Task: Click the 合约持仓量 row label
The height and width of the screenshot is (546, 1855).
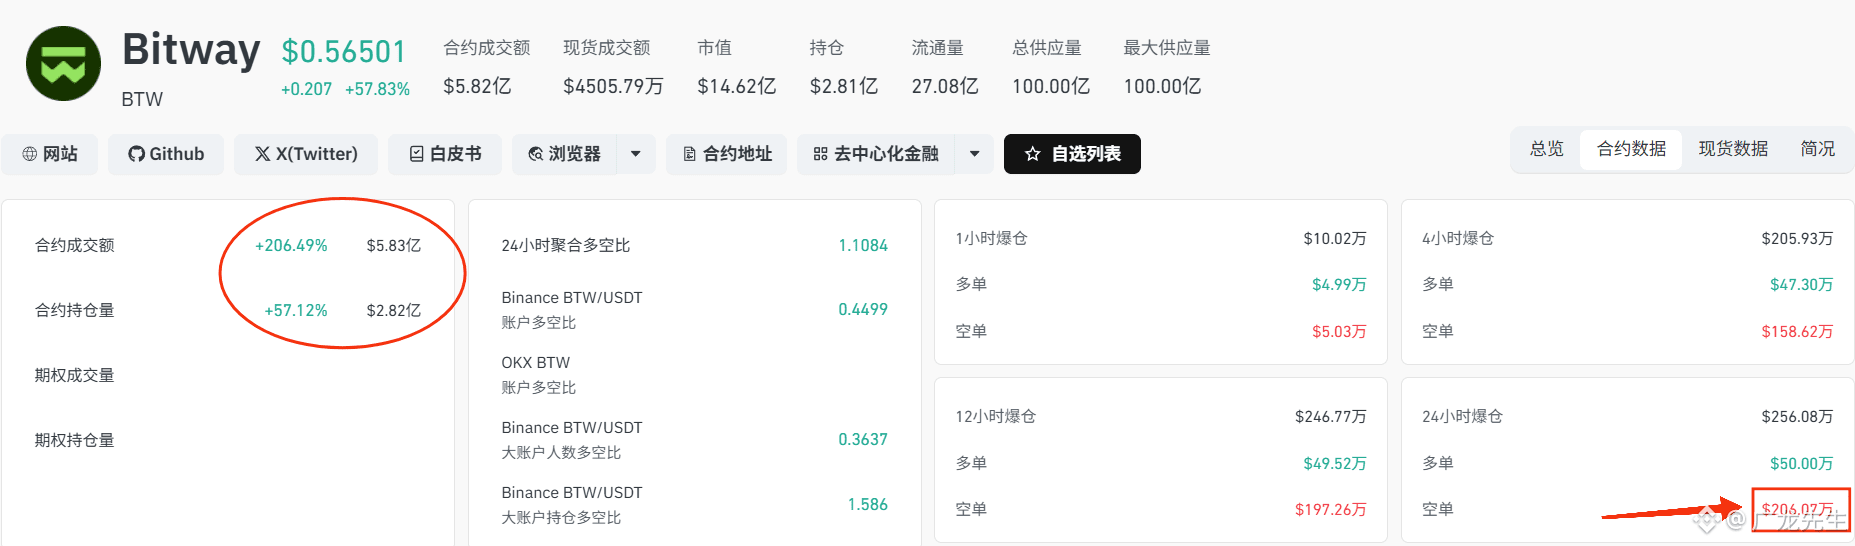Action: (75, 311)
